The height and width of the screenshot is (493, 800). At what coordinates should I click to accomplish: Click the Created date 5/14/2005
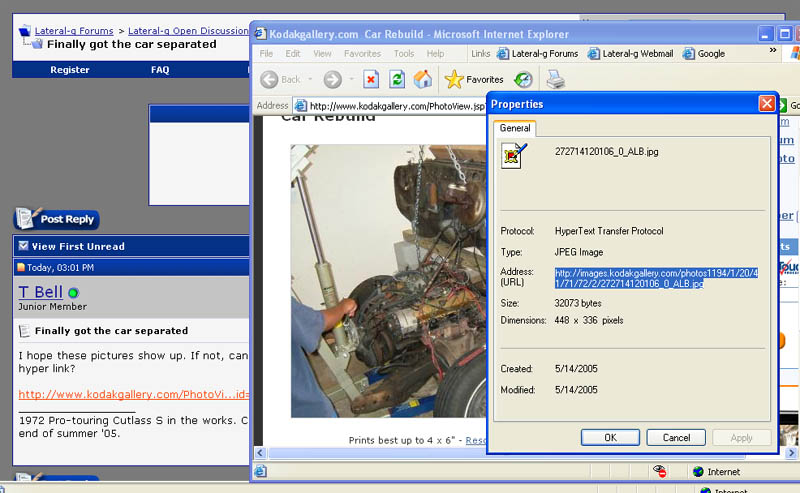tap(576, 368)
